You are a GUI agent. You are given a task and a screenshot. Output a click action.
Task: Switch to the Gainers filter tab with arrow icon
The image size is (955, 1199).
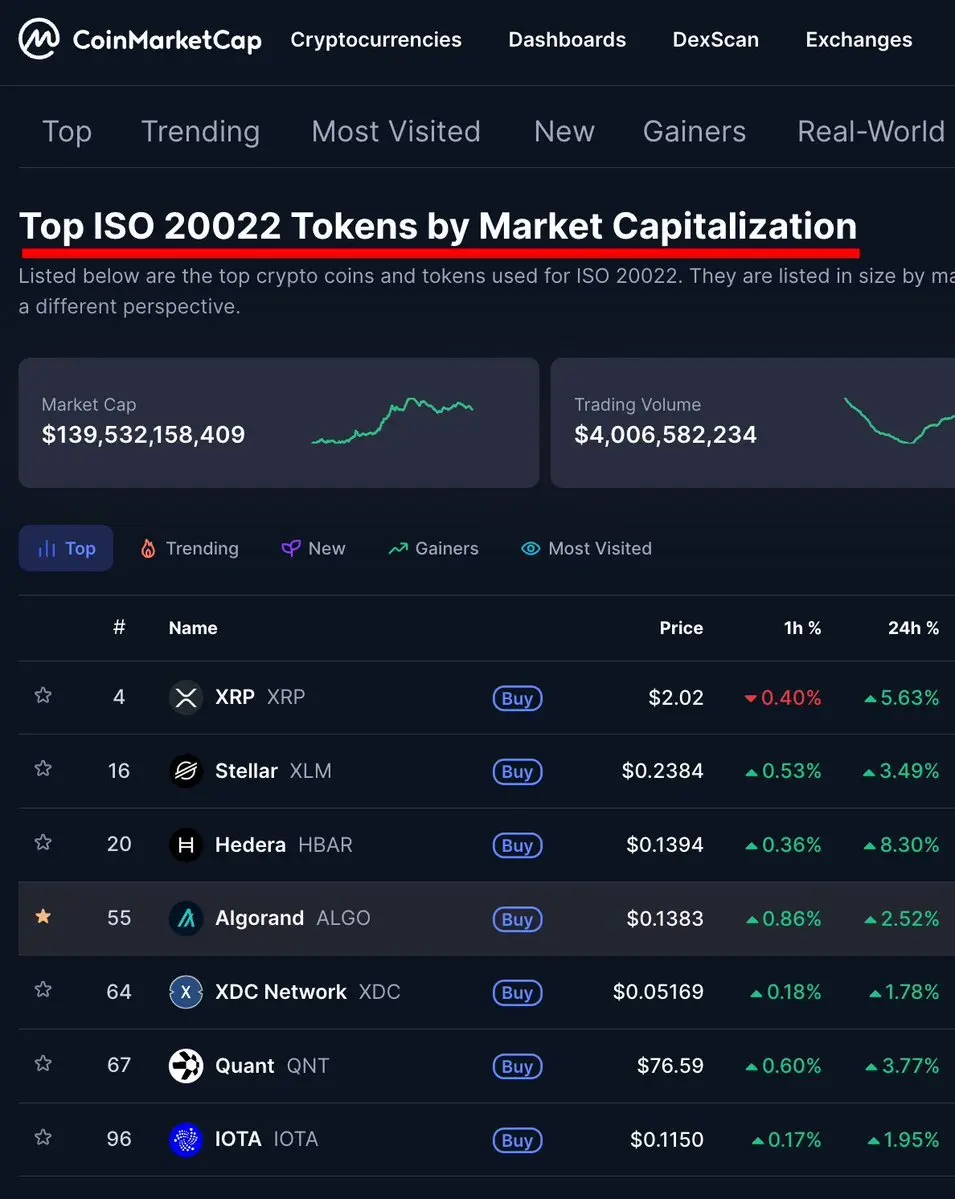click(434, 548)
